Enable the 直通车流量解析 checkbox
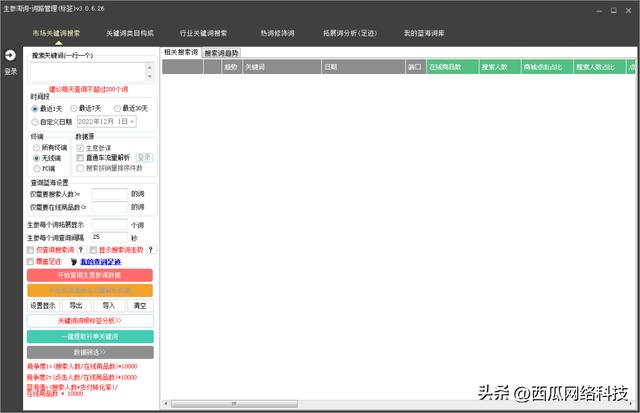 click(x=80, y=158)
